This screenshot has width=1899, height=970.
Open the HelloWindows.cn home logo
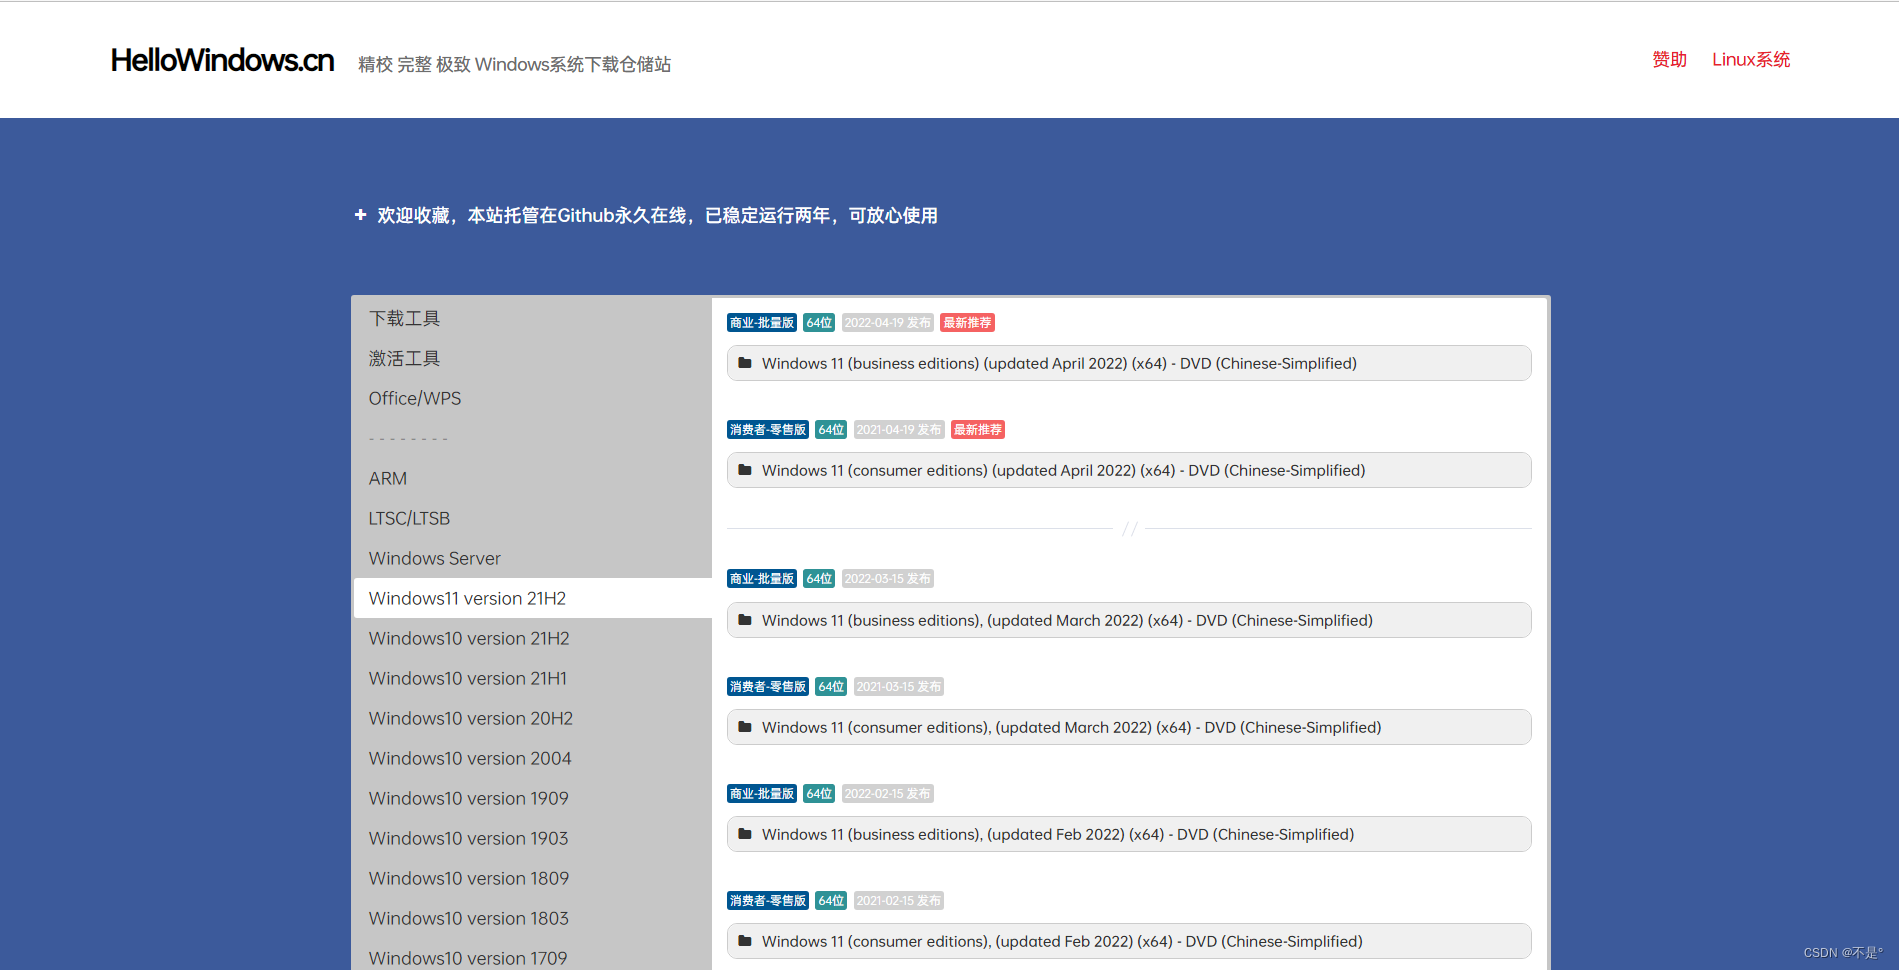222,60
